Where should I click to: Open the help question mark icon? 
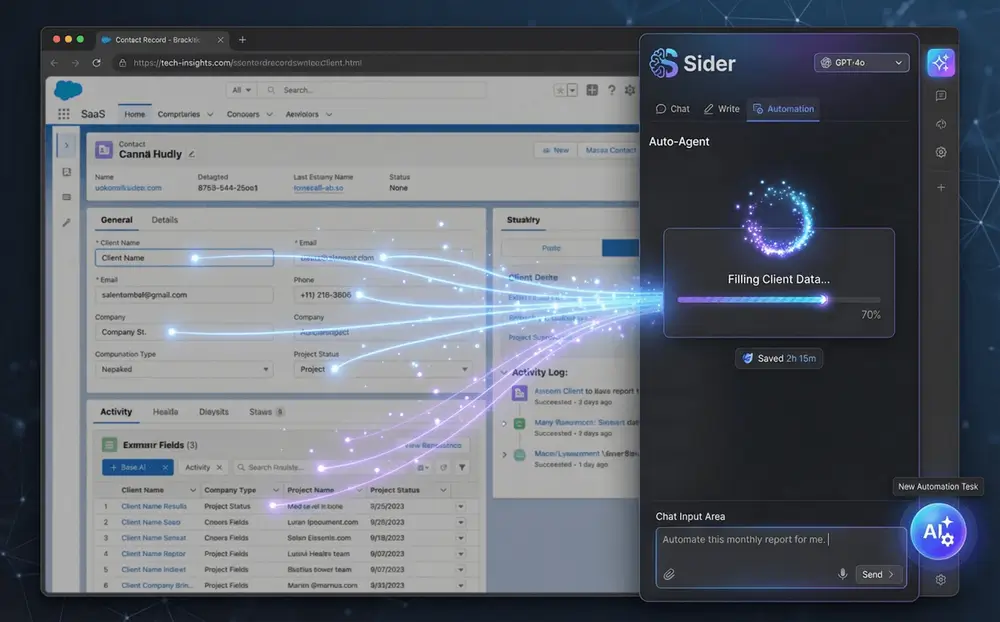(x=612, y=90)
